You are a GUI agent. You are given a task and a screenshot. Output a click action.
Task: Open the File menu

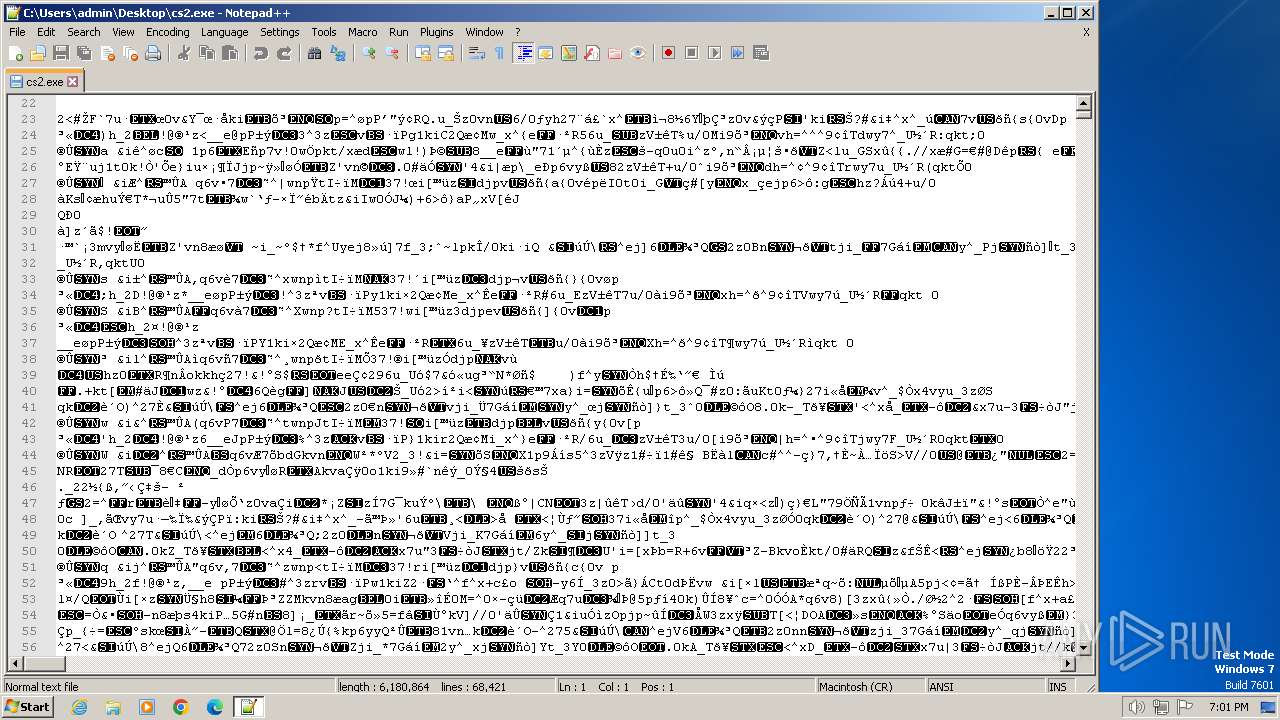tap(17, 32)
